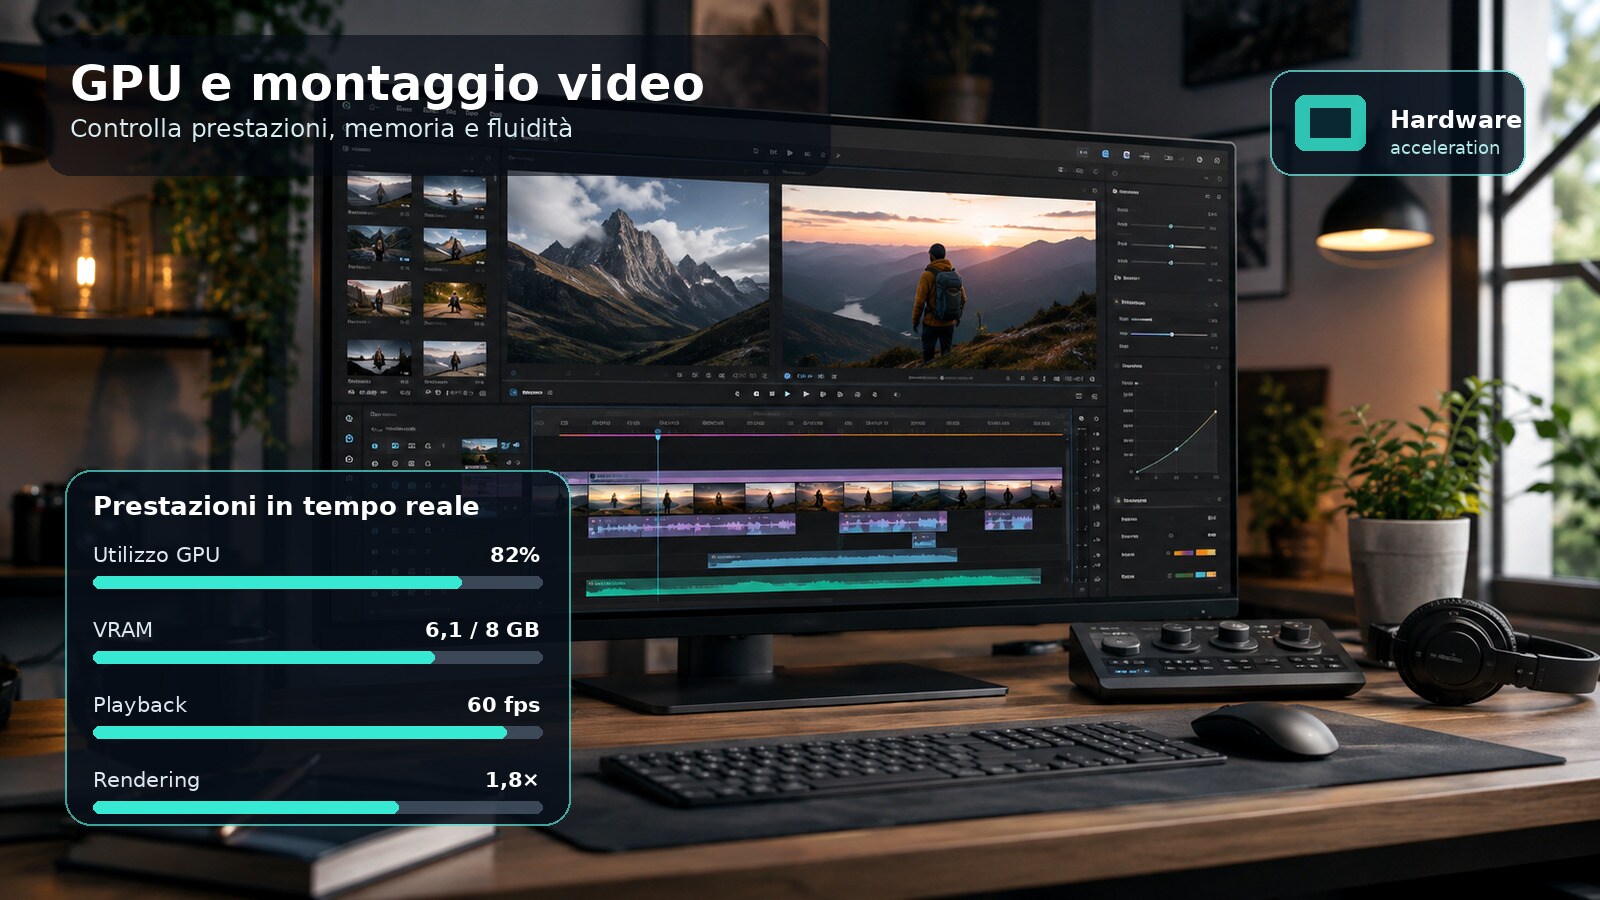Click the 'VRAM' label
Screen dimensions: 1600x900
123,630
